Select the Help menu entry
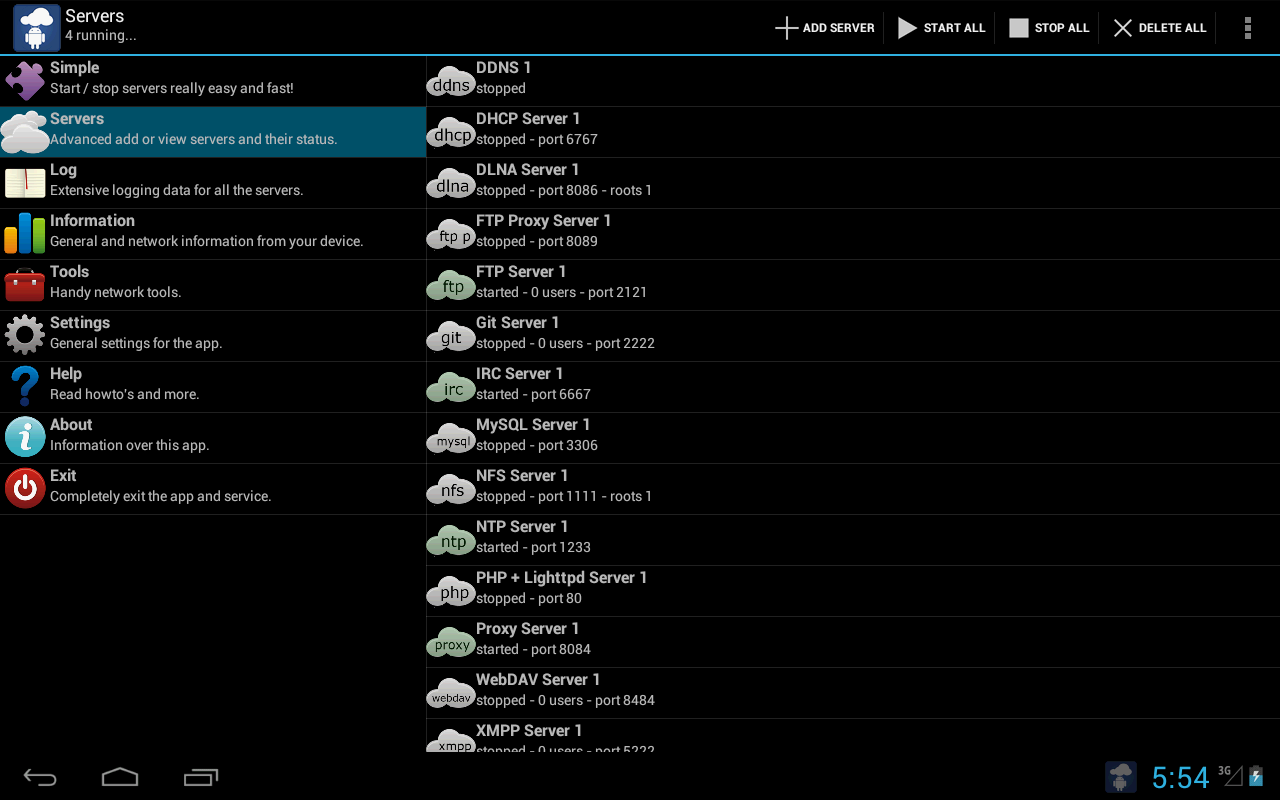Viewport: 1280px width, 800px height. [x=213, y=386]
